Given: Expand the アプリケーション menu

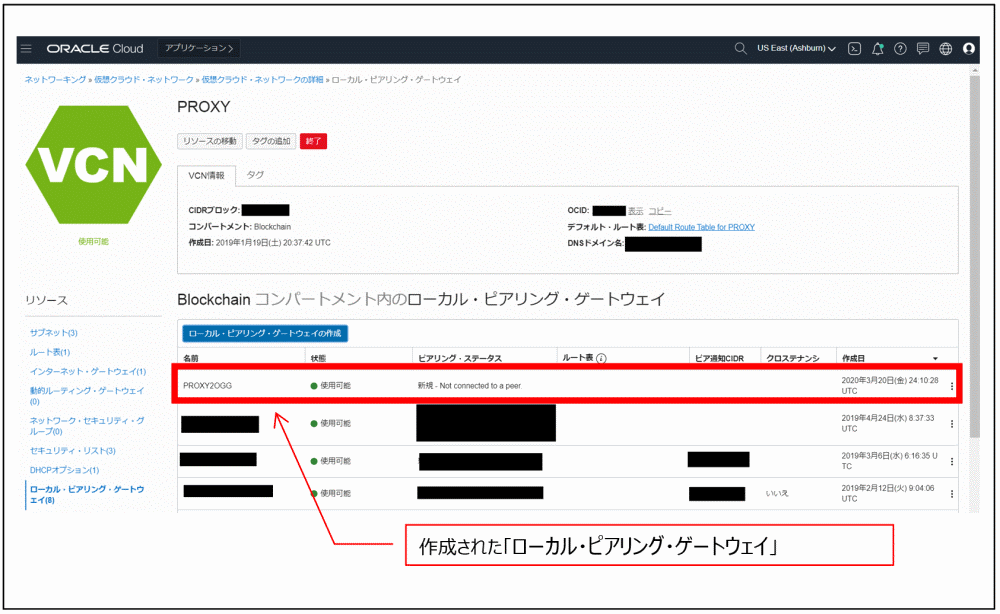Looking at the screenshot, I should (x=199, y=48).
